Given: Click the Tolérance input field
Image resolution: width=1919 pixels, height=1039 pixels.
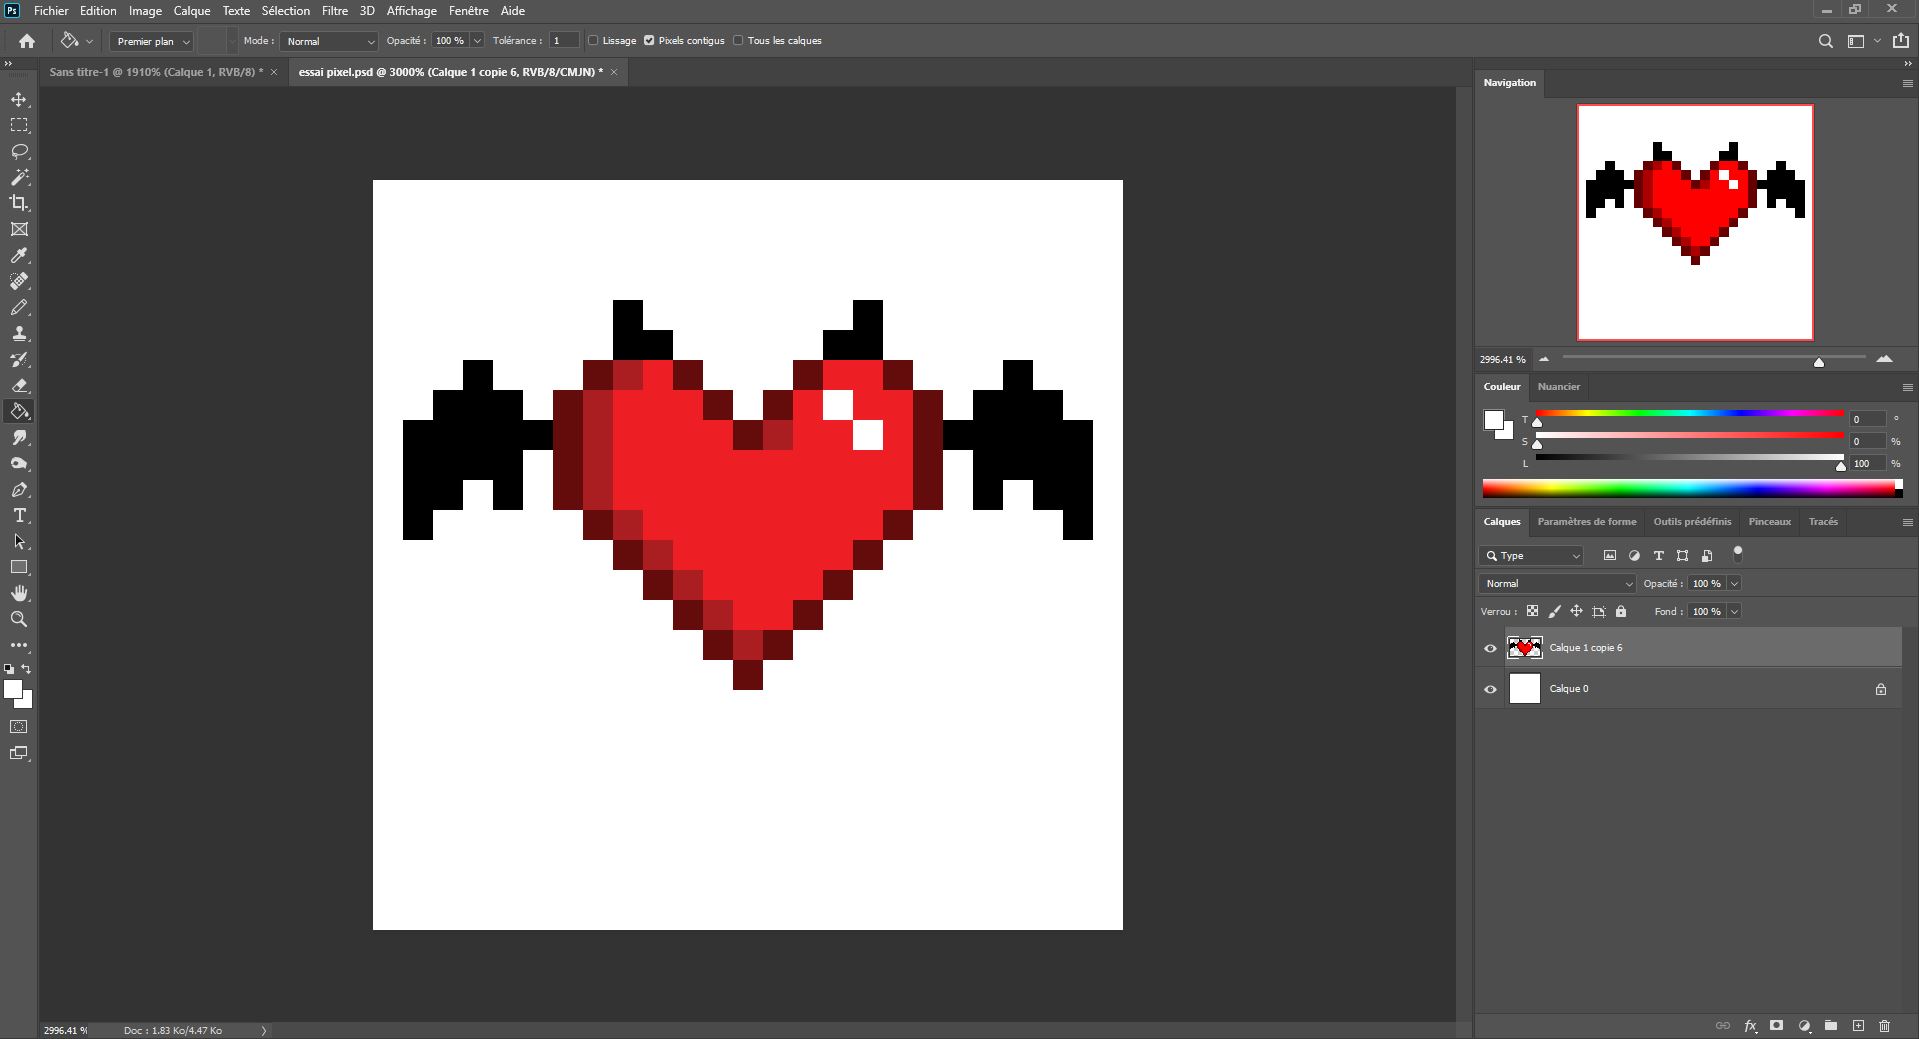Looking at the screenshot, I should (564, 41).
